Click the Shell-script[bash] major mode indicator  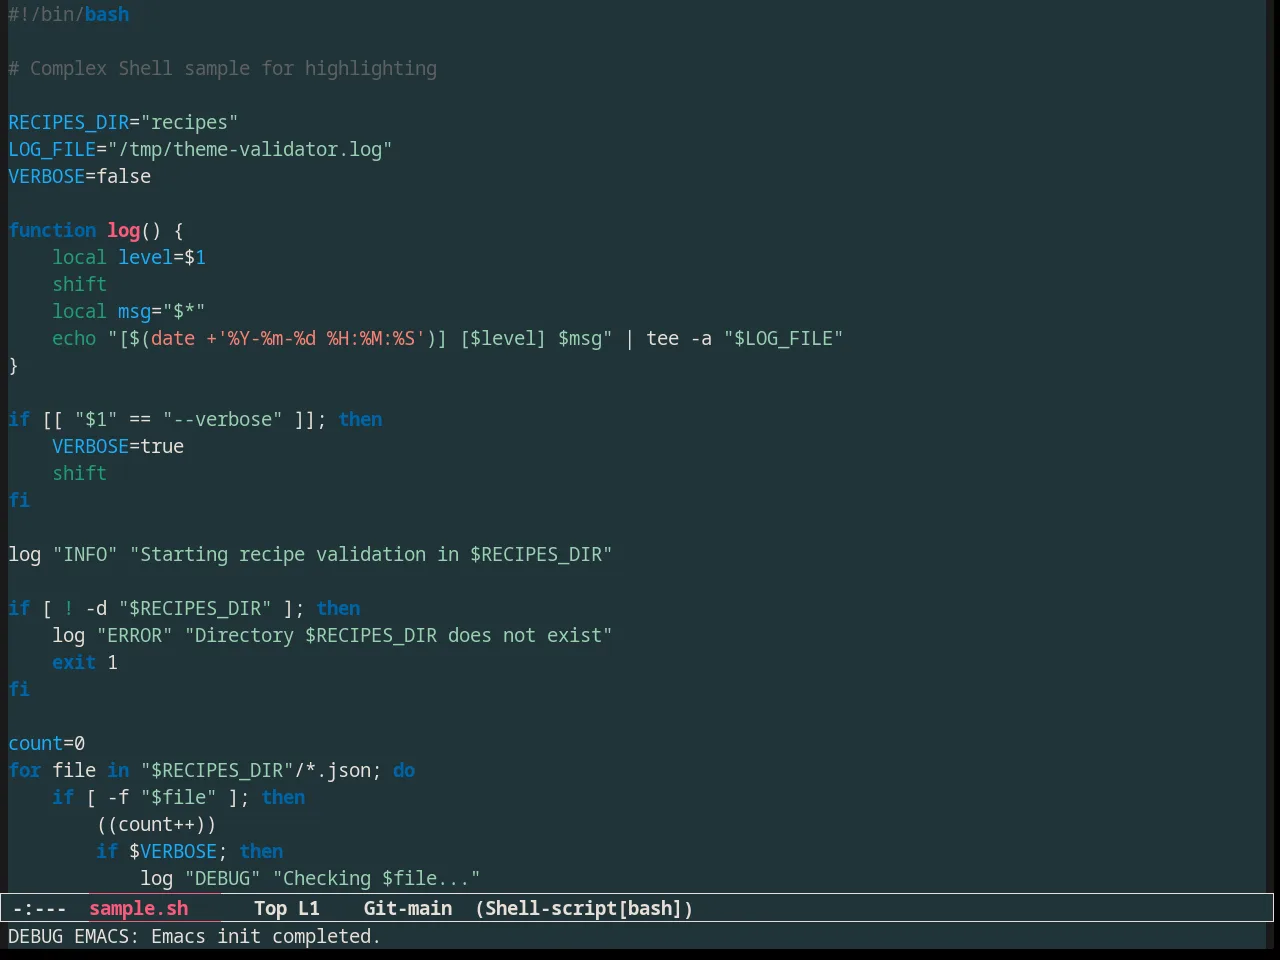pyautogui.click(x=584, y=908)
